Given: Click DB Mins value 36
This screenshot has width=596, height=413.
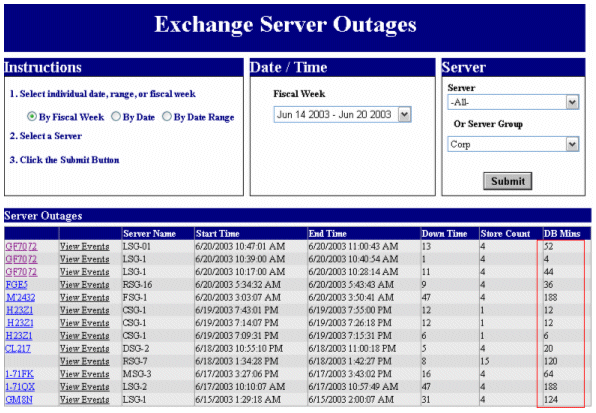Looking at the screenshot, I should [x=548, y=285].
